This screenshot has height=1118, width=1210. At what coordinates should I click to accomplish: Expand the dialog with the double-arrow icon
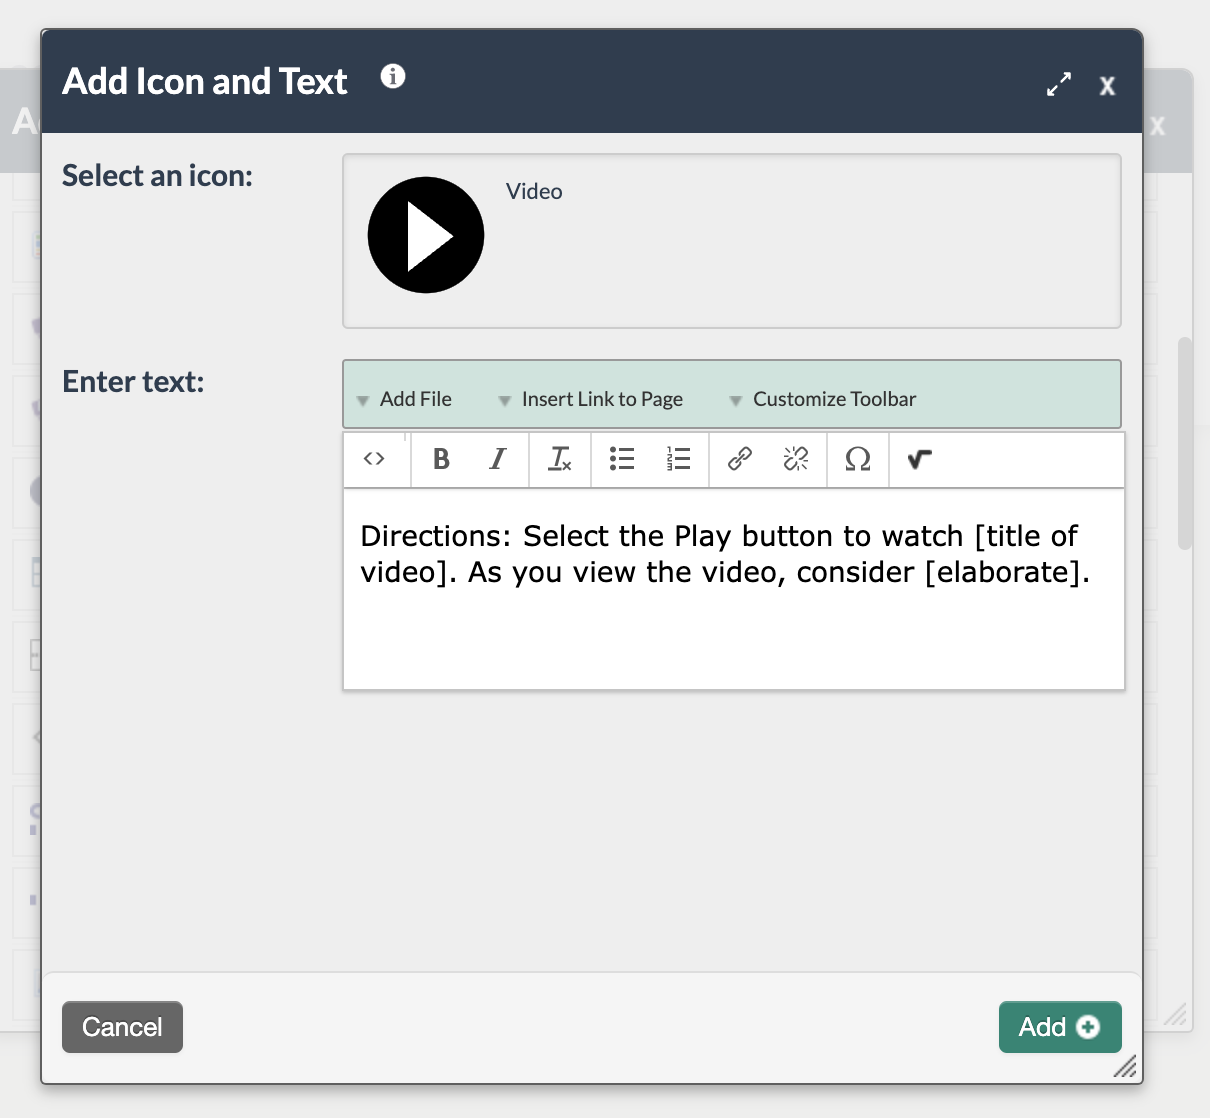1059,84
